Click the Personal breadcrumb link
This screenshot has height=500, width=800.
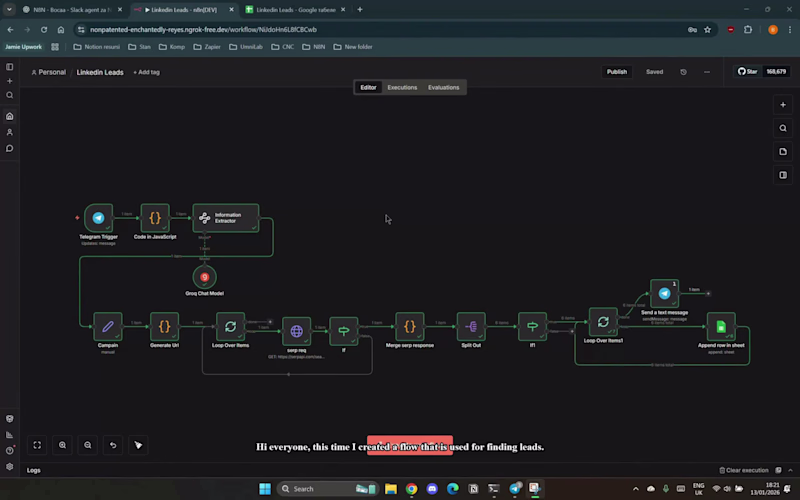click(x=49, y=72)
